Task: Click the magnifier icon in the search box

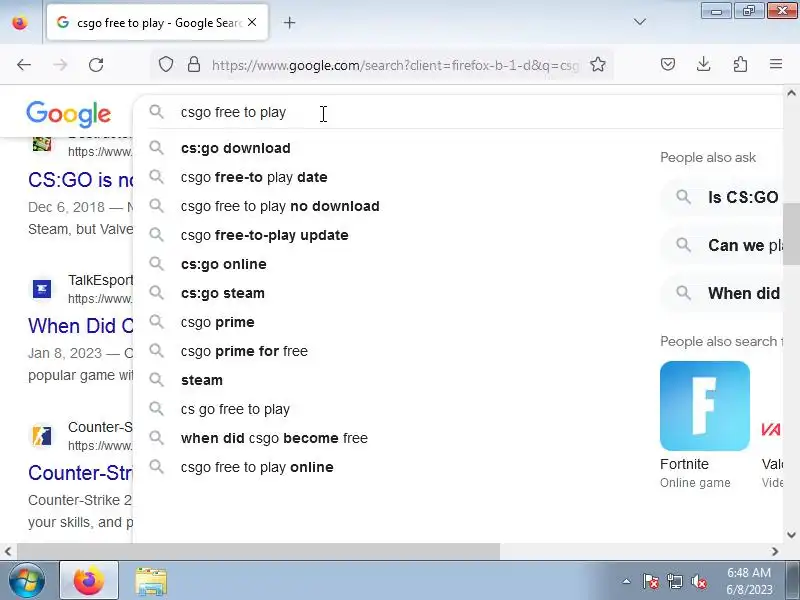Action: [156, 112]
